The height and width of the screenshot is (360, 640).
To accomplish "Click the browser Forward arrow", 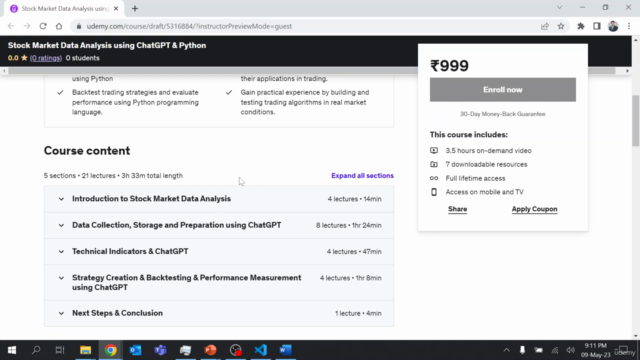I will [27, 26].
